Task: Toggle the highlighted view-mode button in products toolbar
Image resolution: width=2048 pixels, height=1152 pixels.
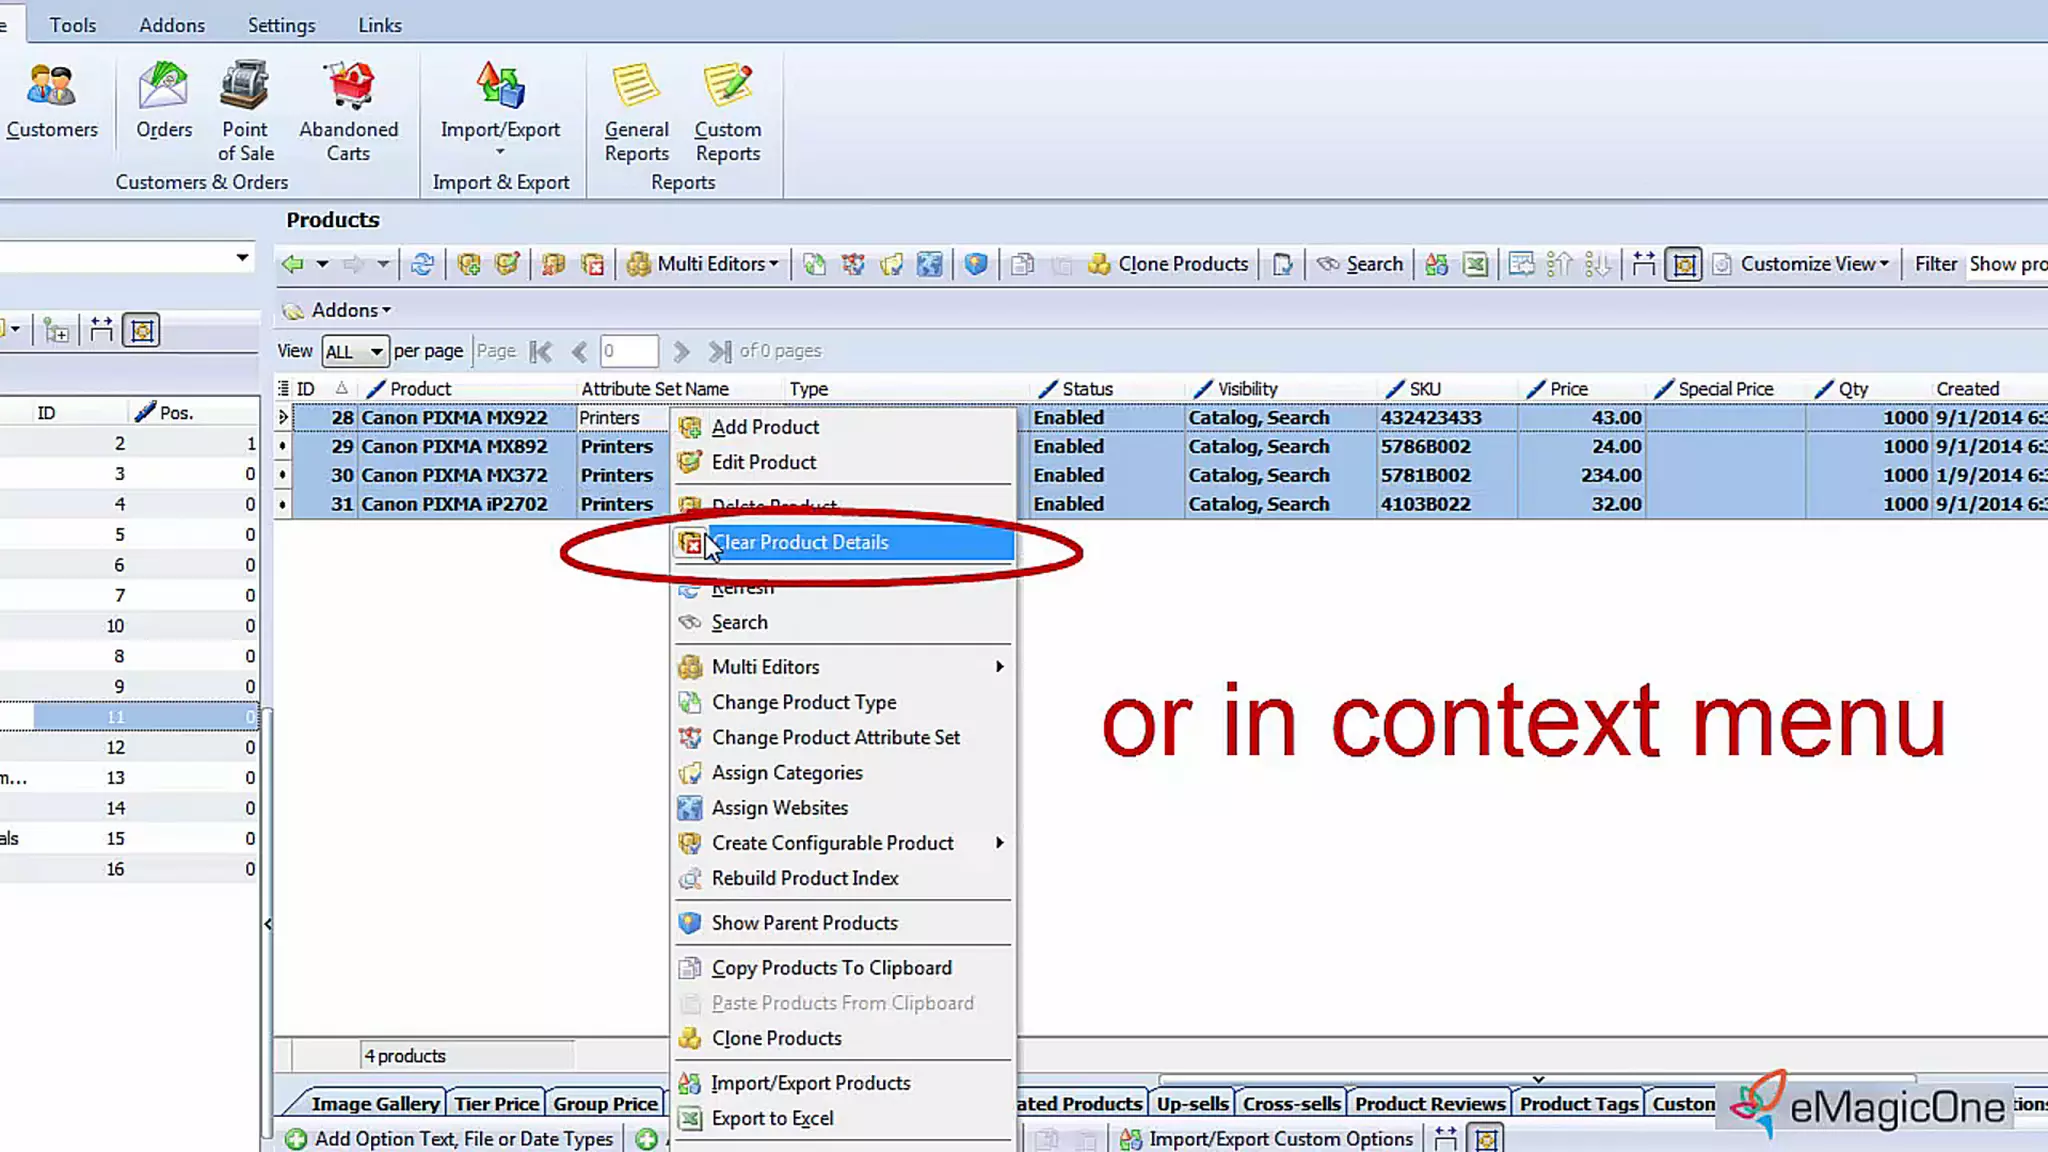Action: (1683, 264)
